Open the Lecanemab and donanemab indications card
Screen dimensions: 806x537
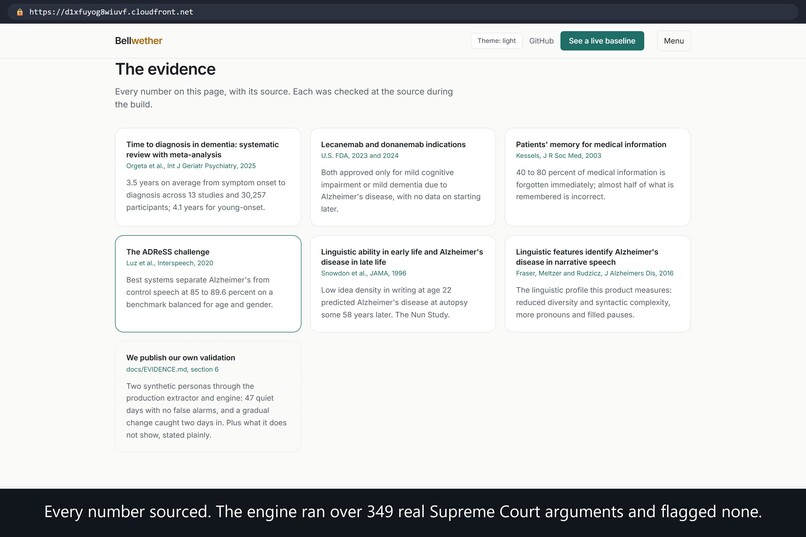402,177
